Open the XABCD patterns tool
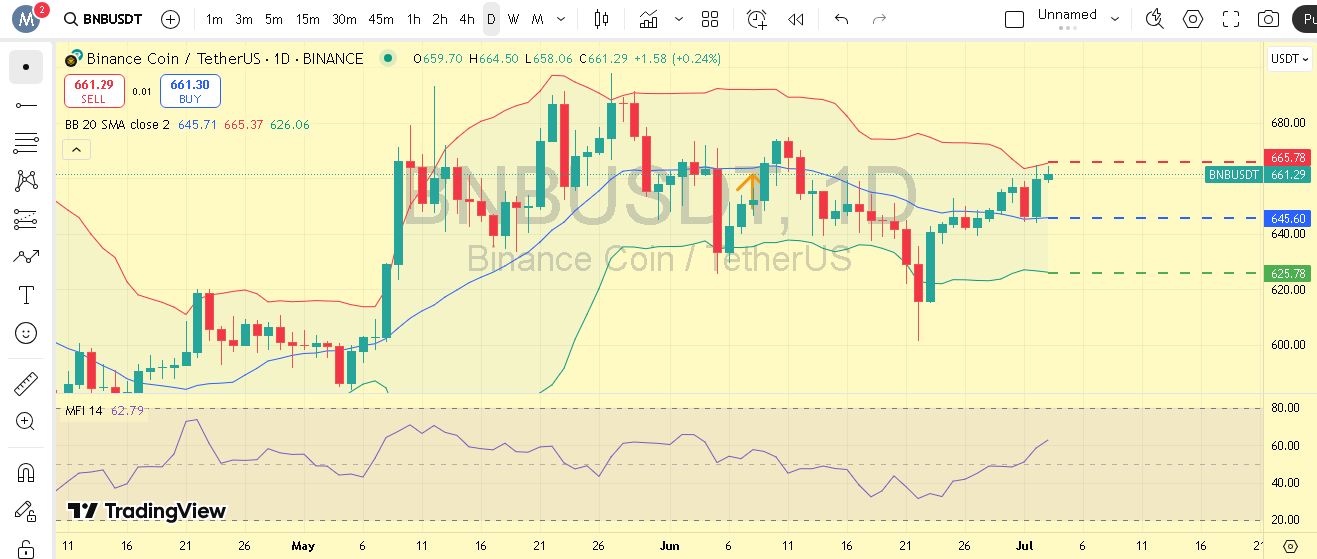 click(26, 181)
